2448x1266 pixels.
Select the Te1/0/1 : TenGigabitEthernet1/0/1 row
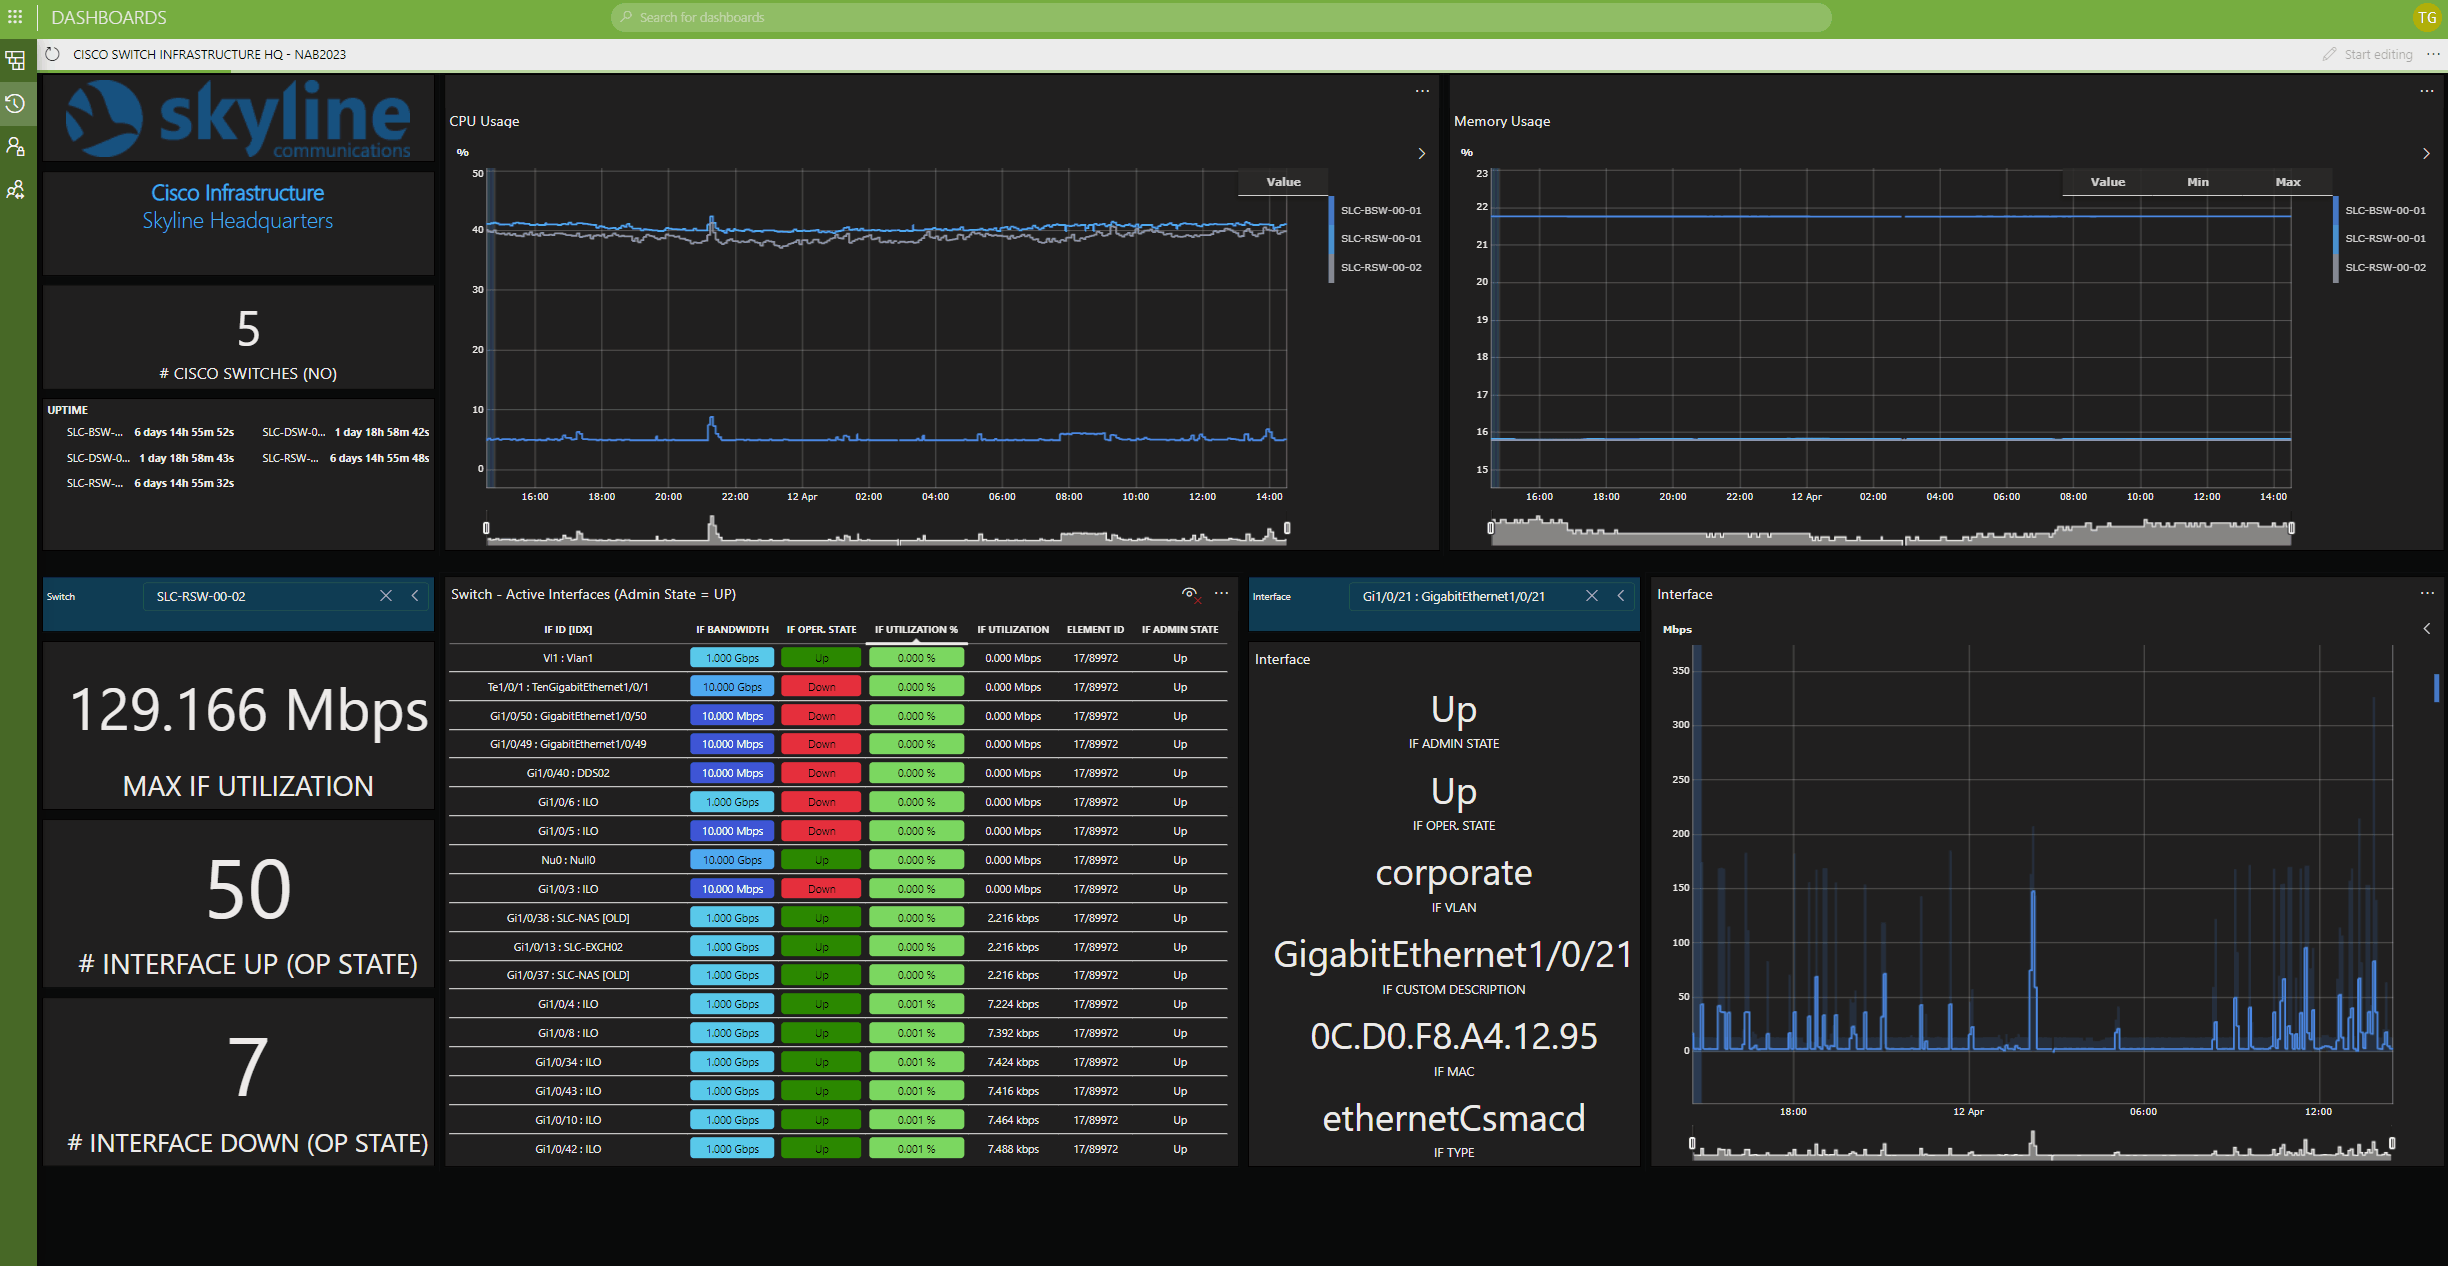point(838,687)
